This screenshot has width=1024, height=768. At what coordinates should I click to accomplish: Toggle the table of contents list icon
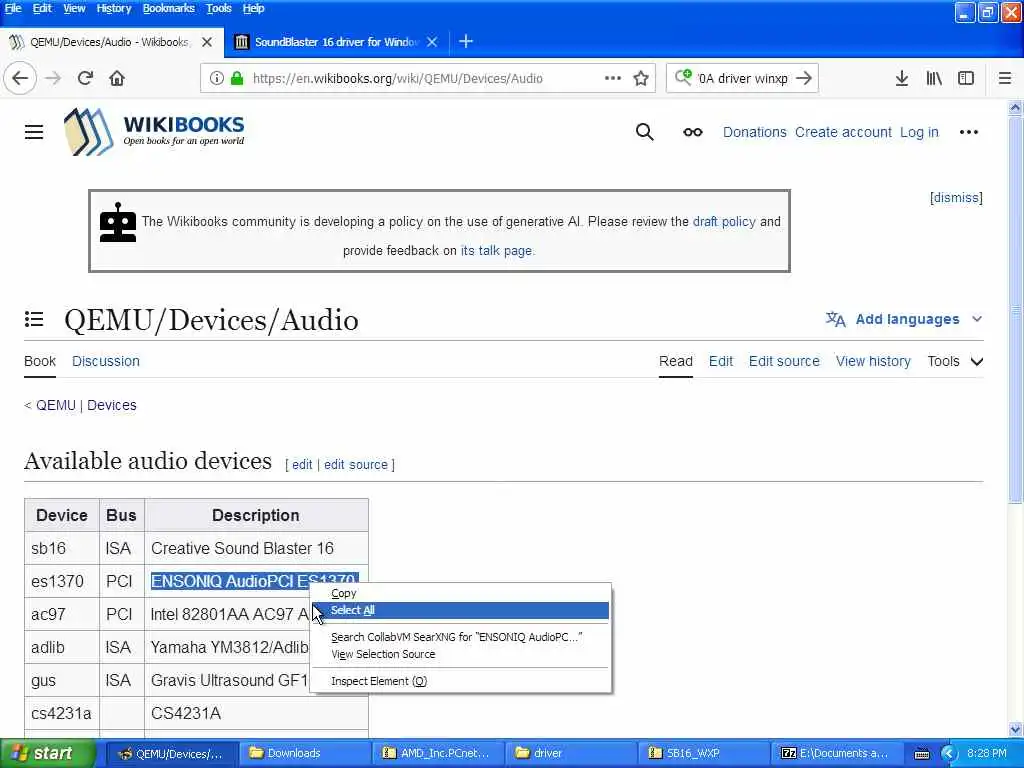pos(34,319)
